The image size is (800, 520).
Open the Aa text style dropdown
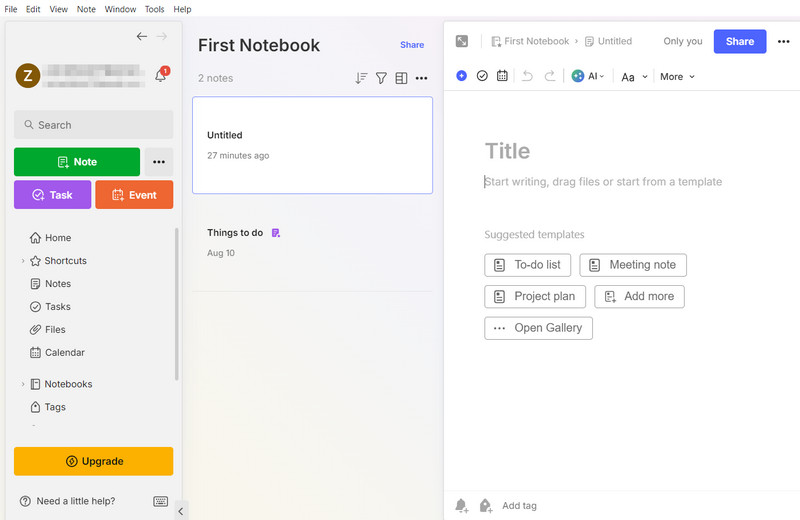pyautogui.click(x=634, y=77)
